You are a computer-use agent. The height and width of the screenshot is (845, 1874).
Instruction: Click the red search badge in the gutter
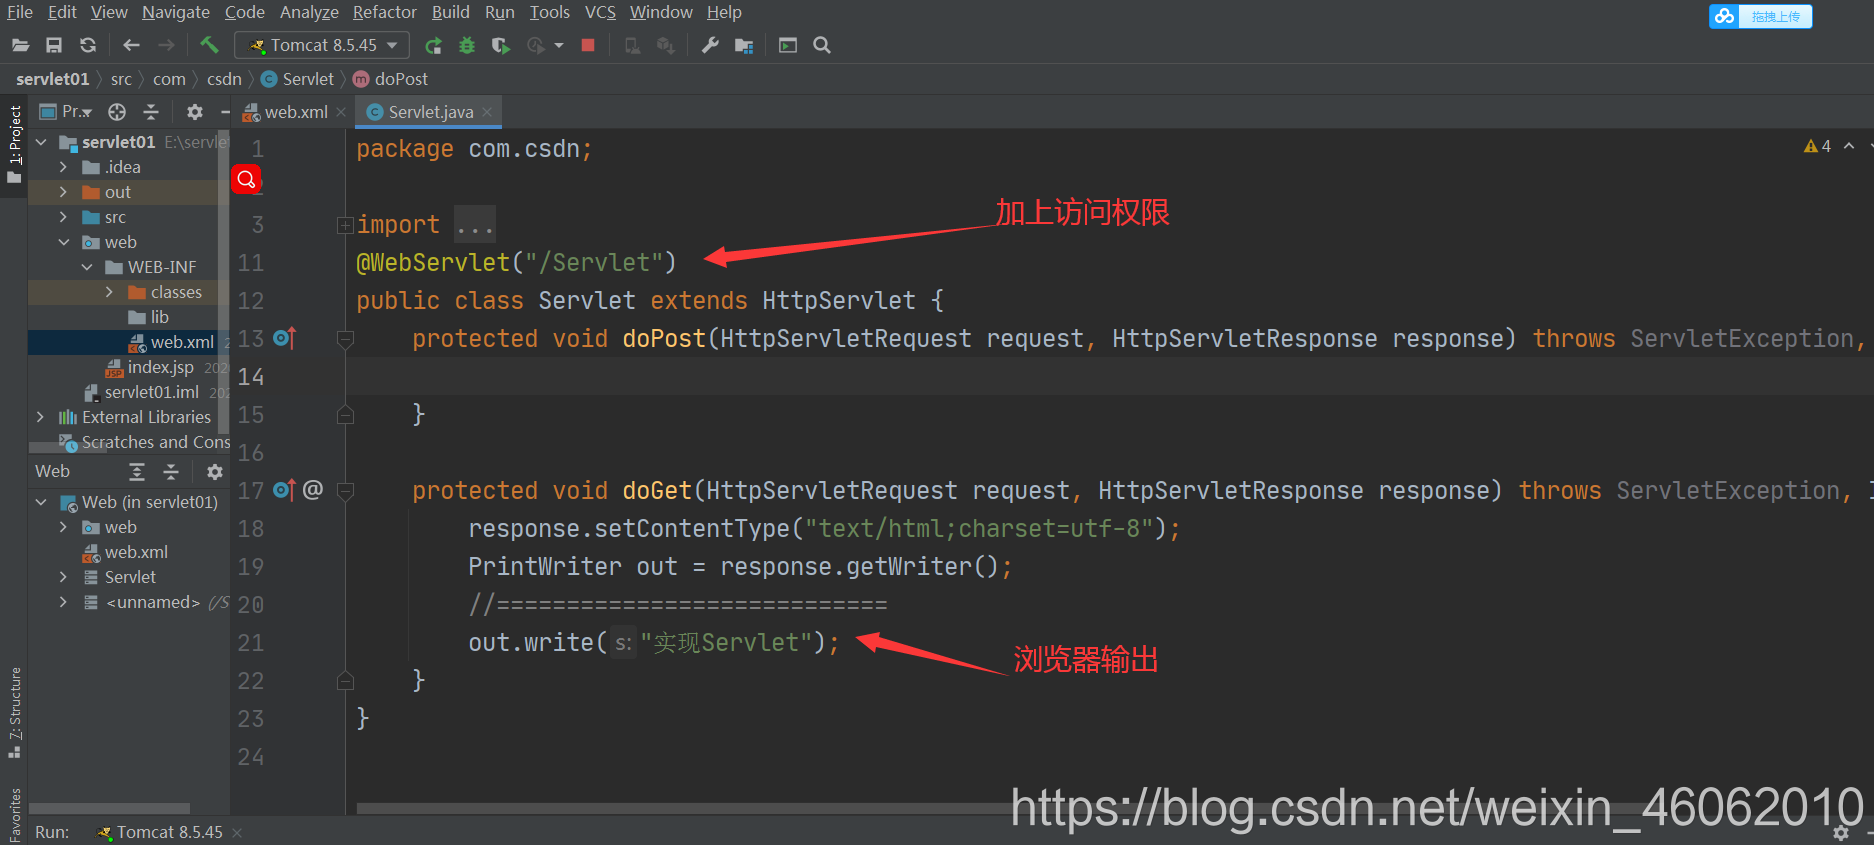coord(246,179)
